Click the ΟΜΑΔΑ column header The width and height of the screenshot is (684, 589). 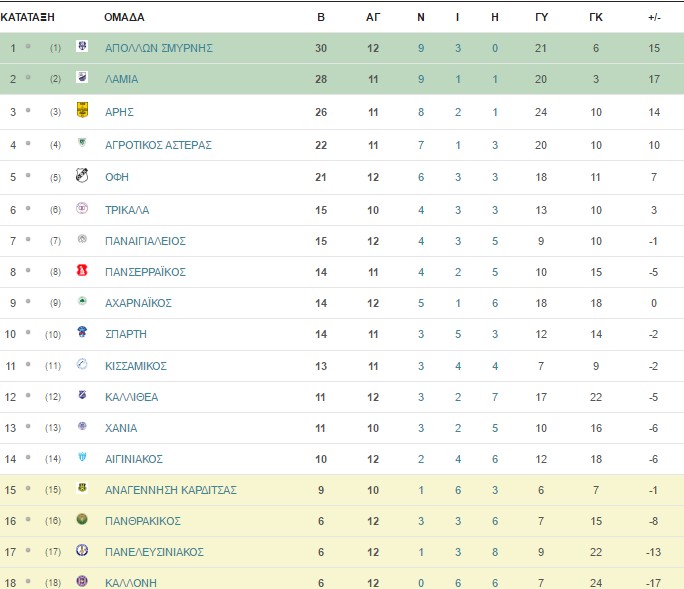pos(124,17)
